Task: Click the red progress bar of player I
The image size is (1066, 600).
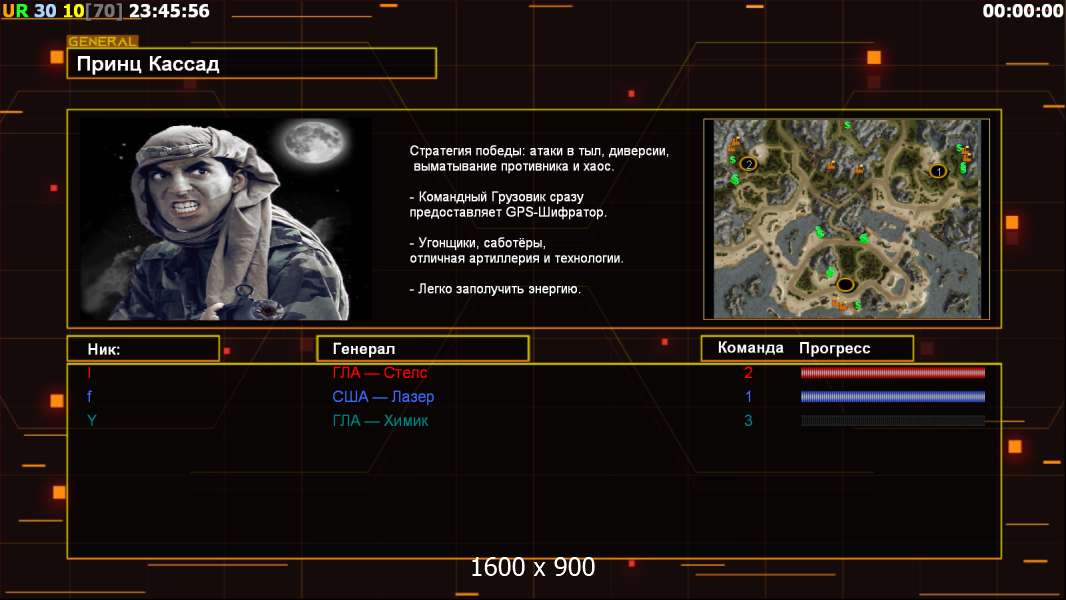Action: click(893, 372)
